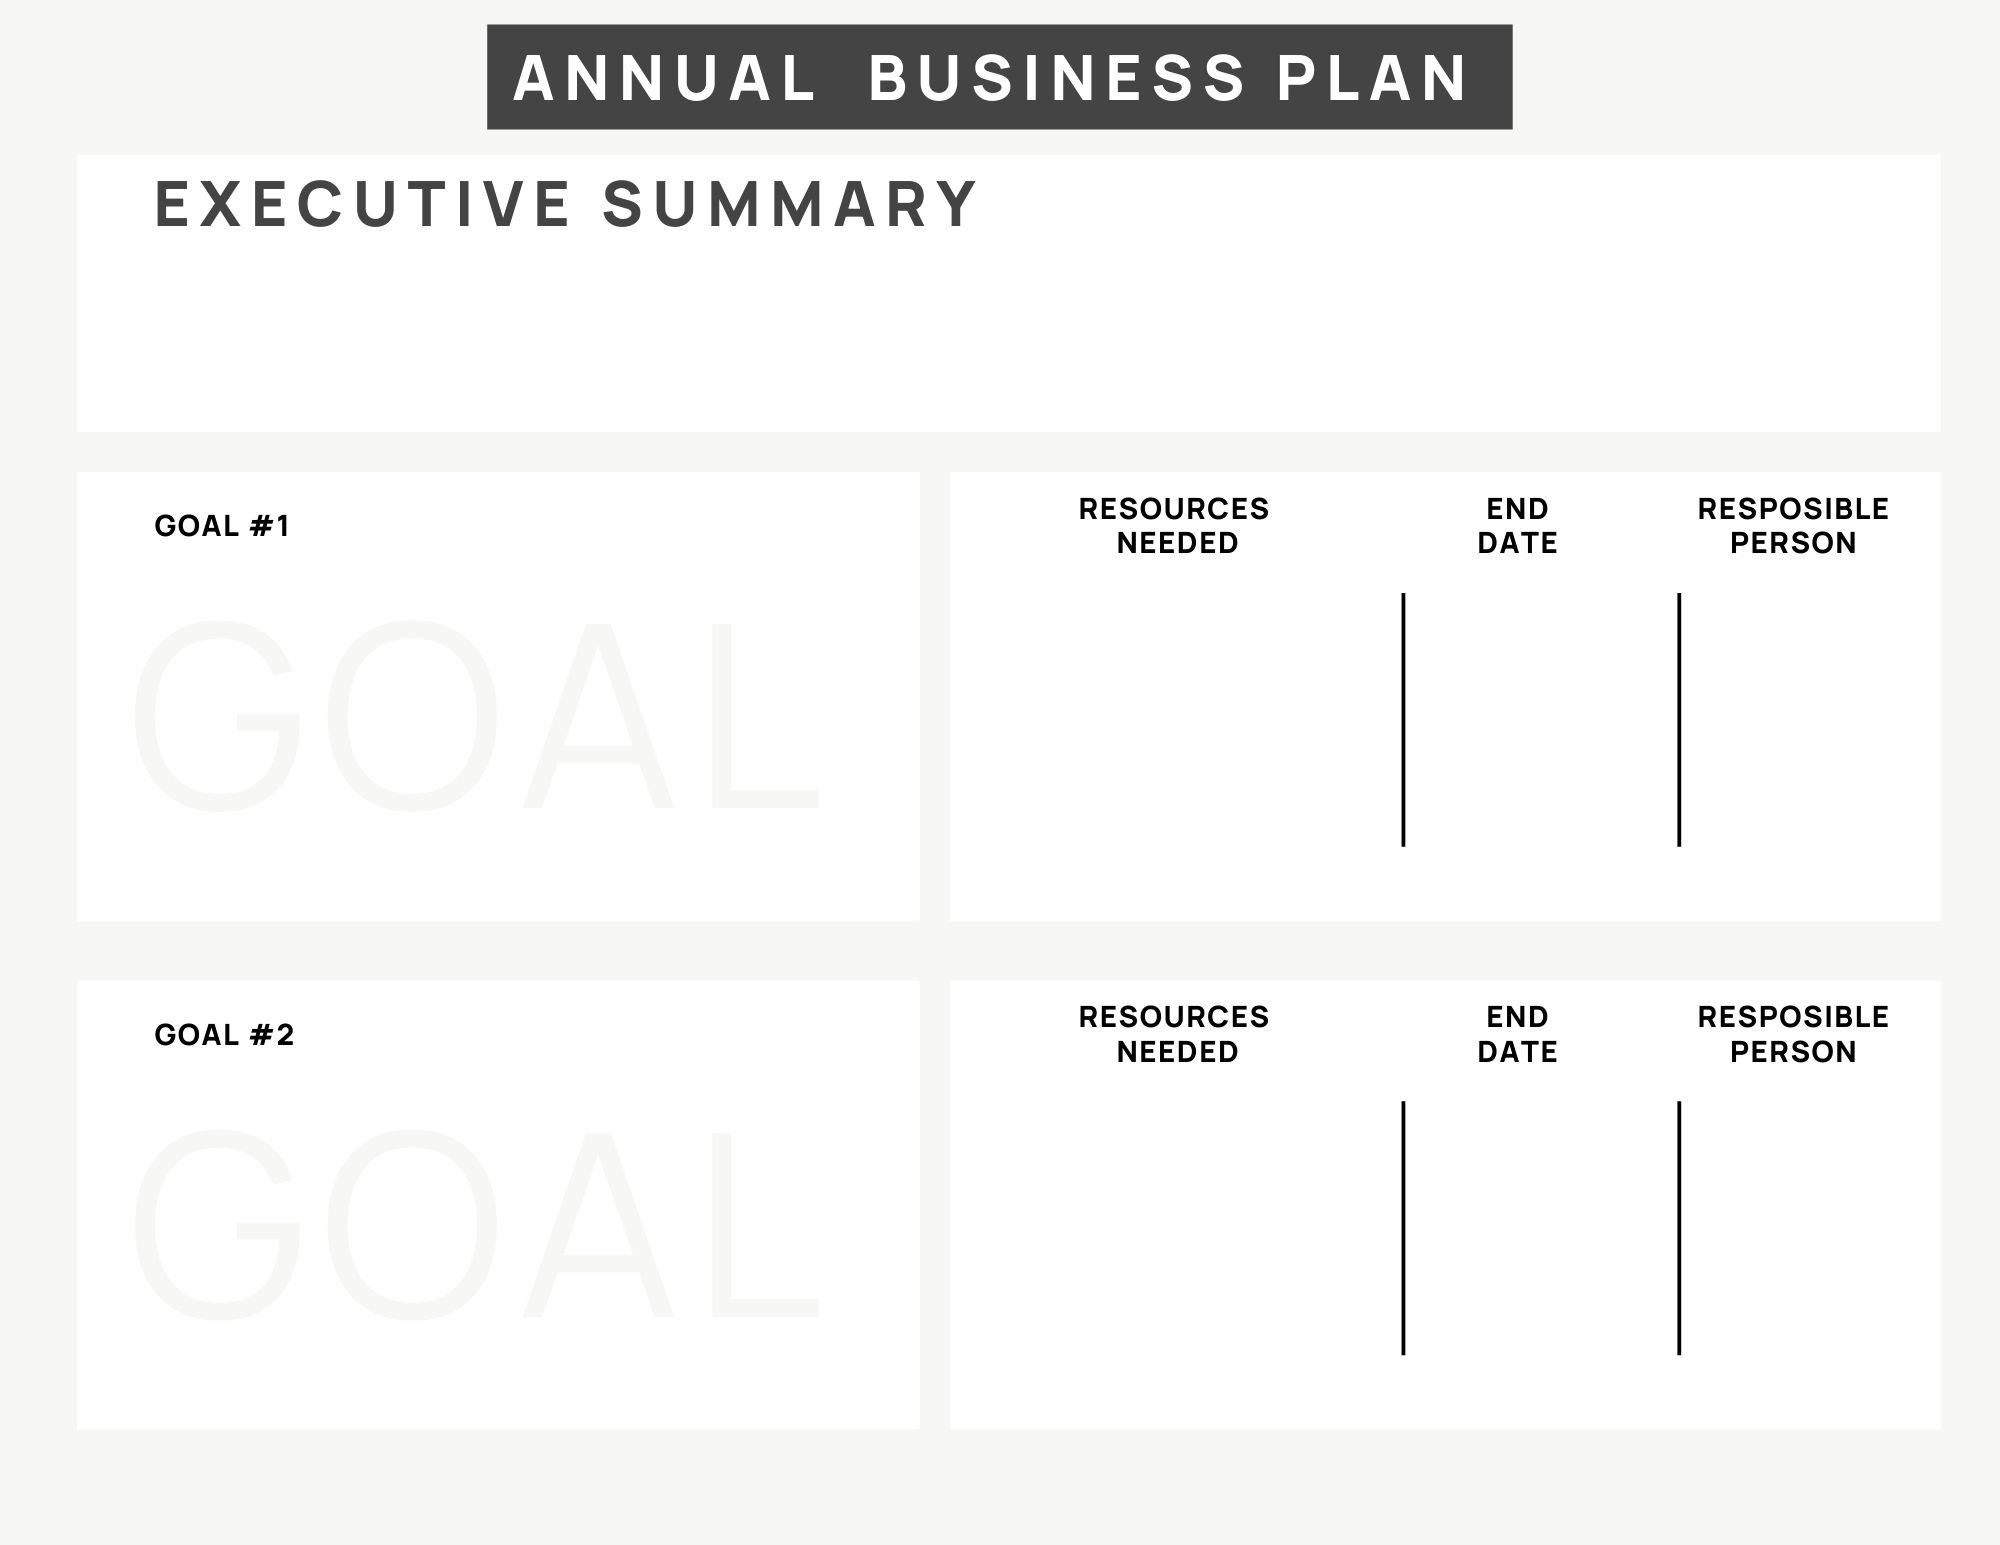
Task: Click the large GOAL watermark under Goal #2
Action: (x=476, y=1224)
